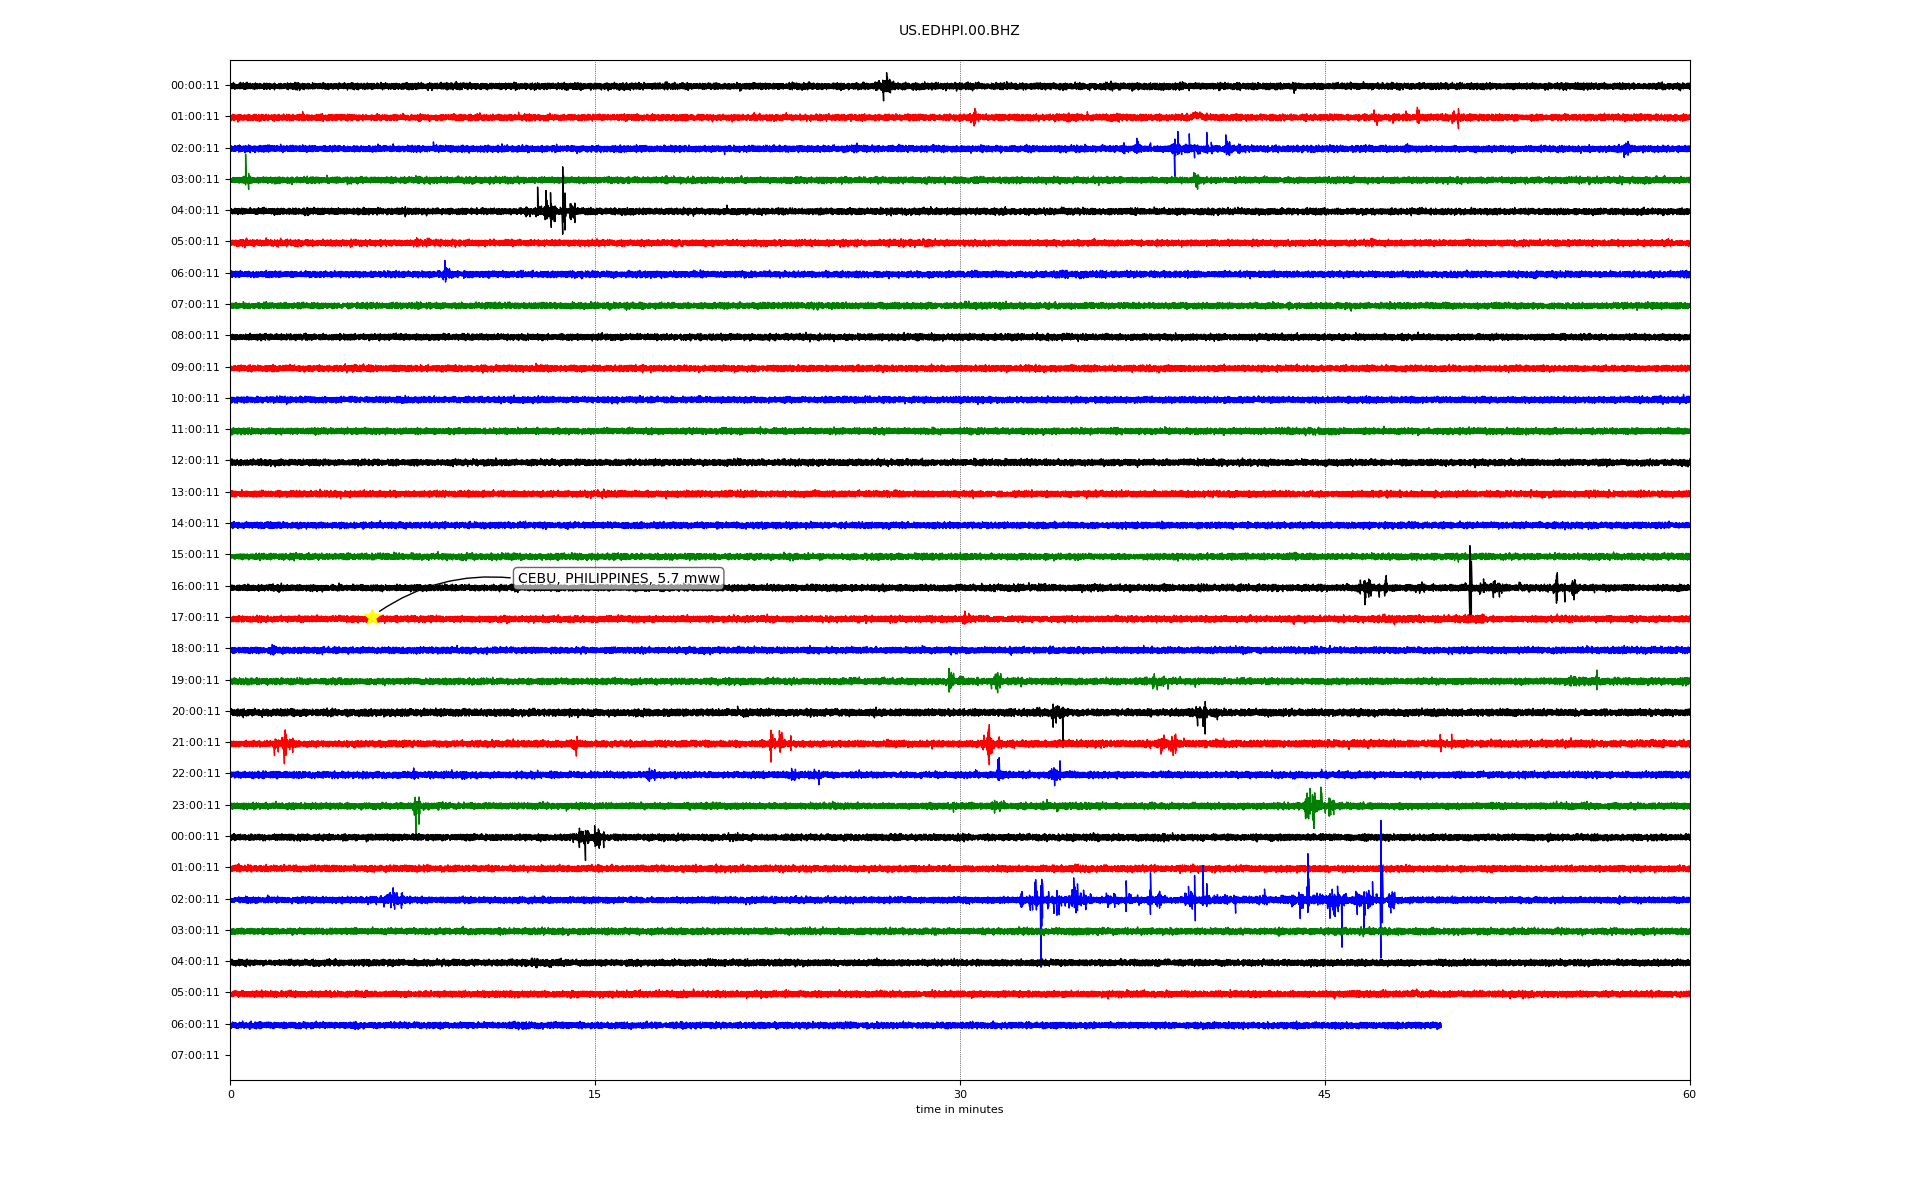Click the CEBU, PHILIPPINES 5.7 mww annotation

click(618, 578)
